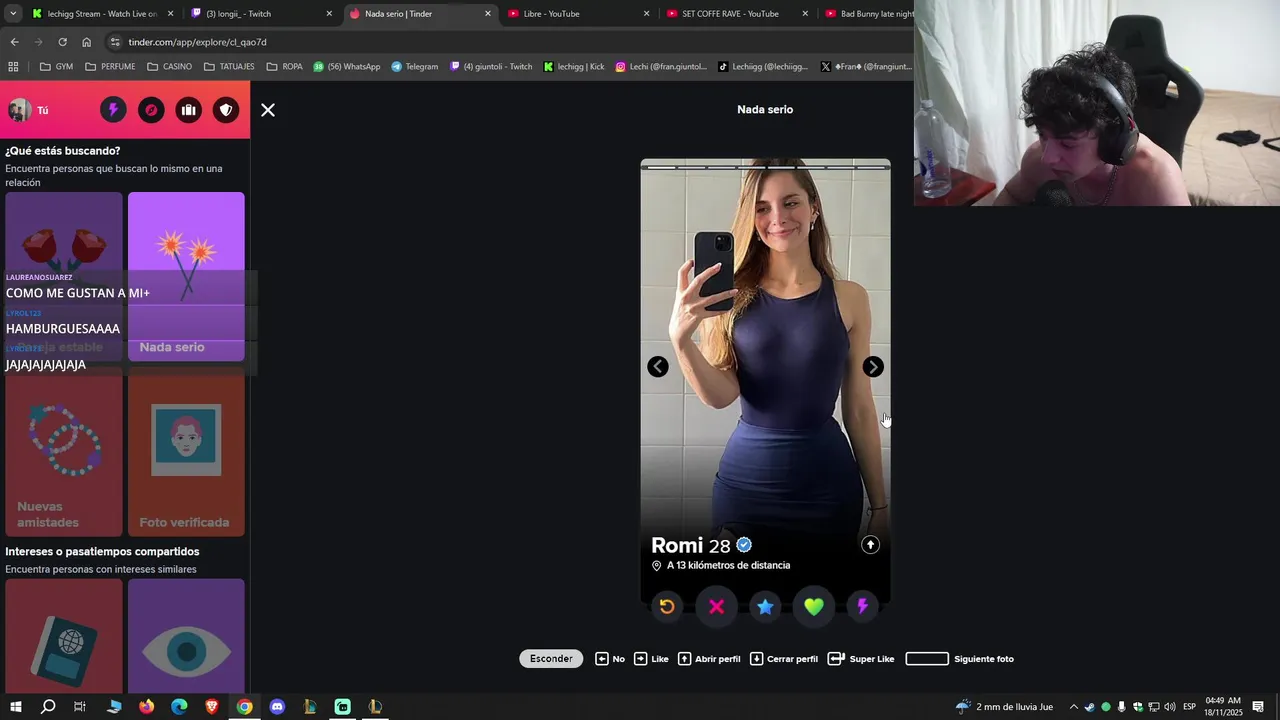Screen dimensions: 1280x720
Task: Close the Nada serio explore view
Action: point(268,110)
